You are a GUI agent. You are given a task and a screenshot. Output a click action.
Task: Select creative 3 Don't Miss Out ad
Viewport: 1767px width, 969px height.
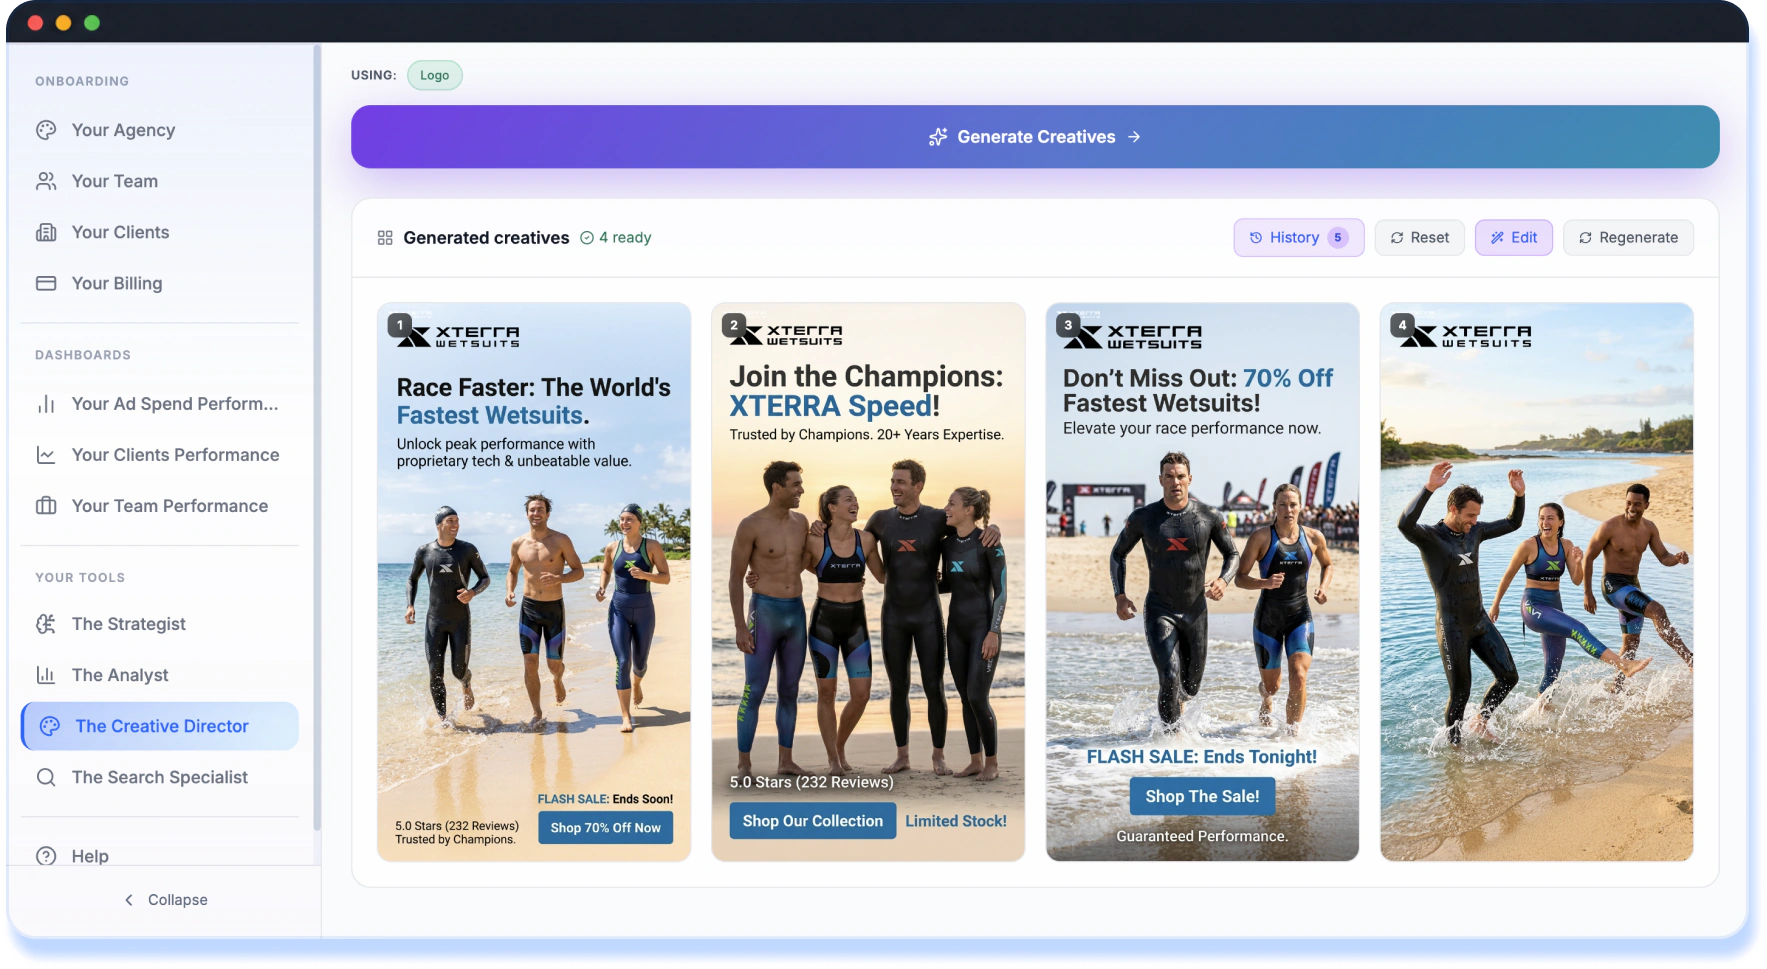click(1202, 582)
